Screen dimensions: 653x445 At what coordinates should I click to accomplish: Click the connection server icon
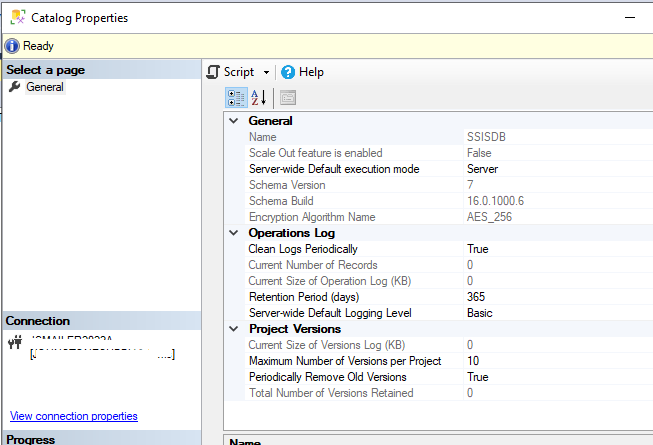click(15, 343)
